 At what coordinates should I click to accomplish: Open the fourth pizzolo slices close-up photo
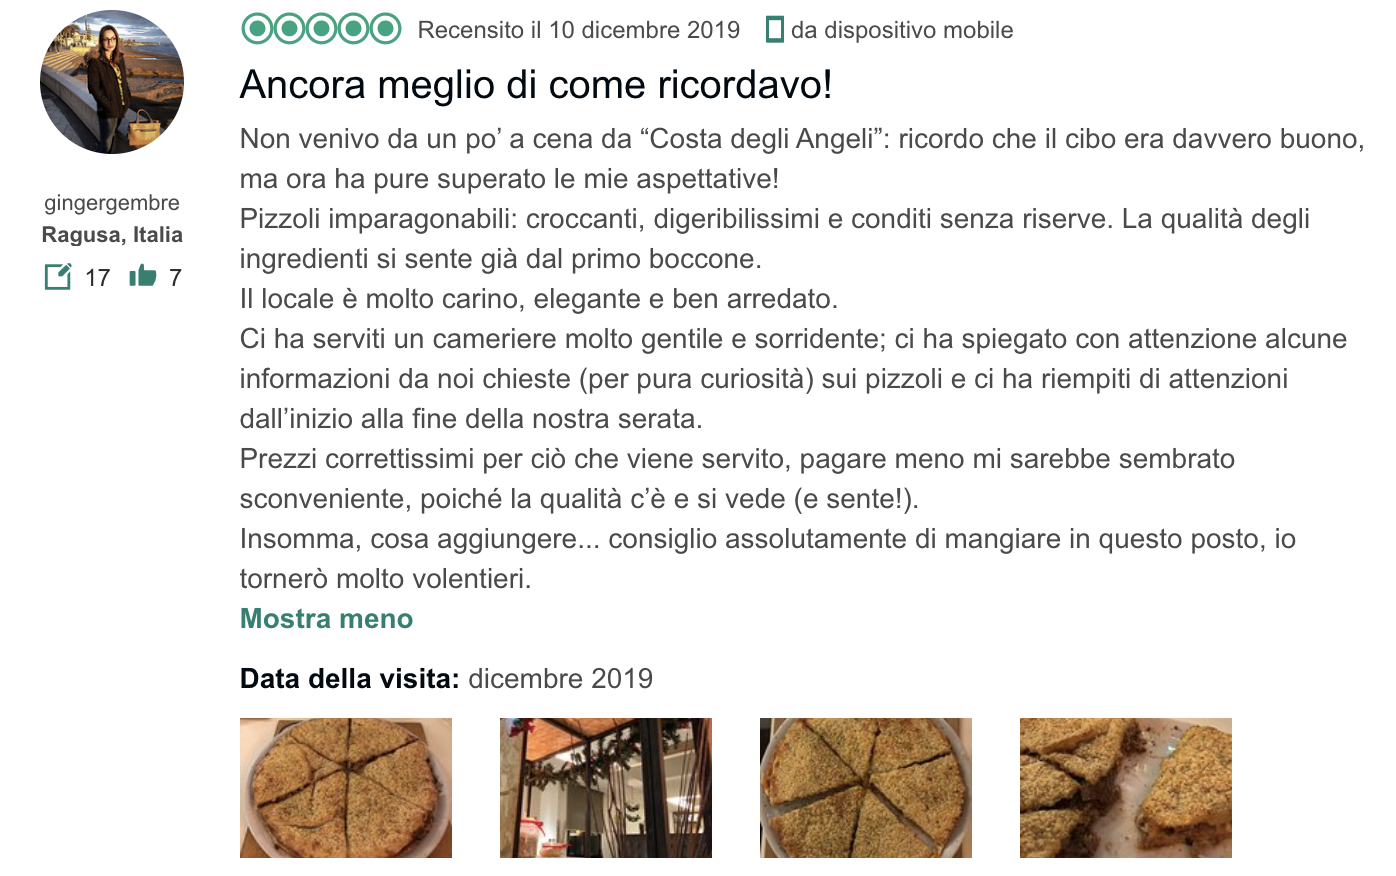(x=1126, y=788)
